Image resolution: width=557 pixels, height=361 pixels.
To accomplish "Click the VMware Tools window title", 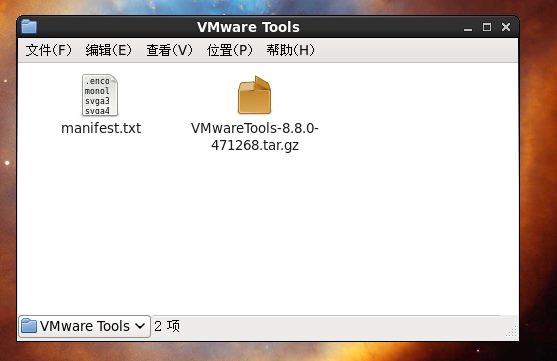I will (248, 27).
